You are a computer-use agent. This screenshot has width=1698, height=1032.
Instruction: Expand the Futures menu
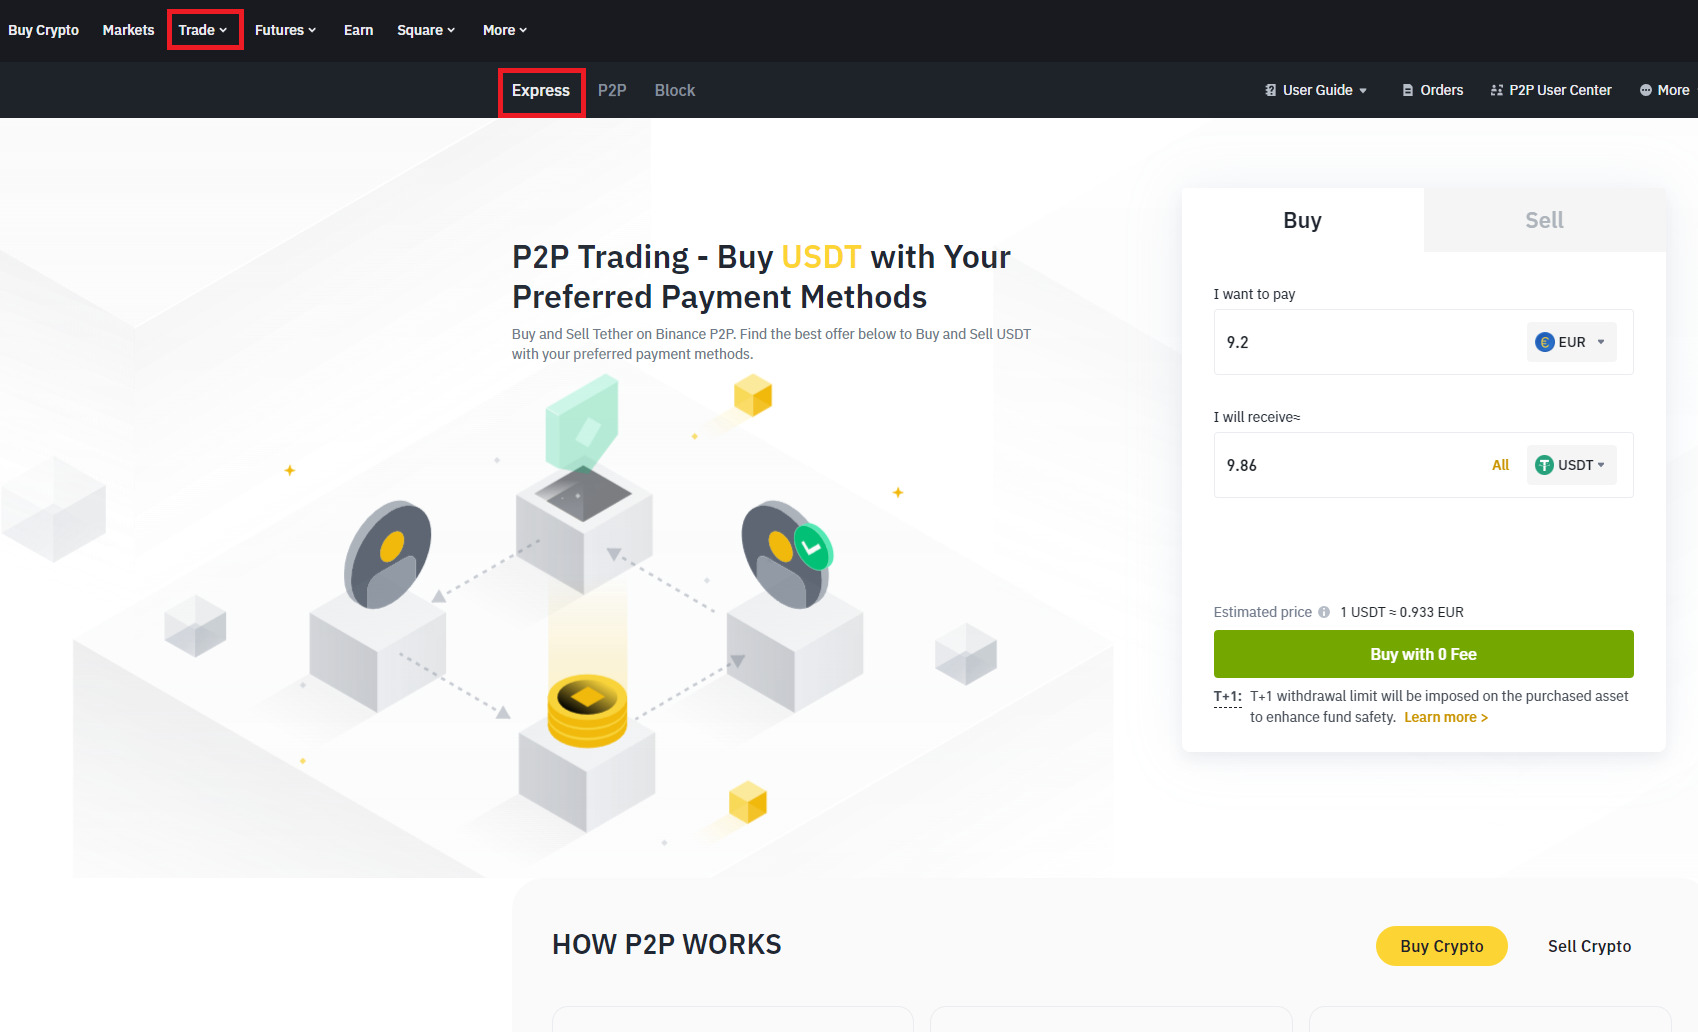[285, 30]
